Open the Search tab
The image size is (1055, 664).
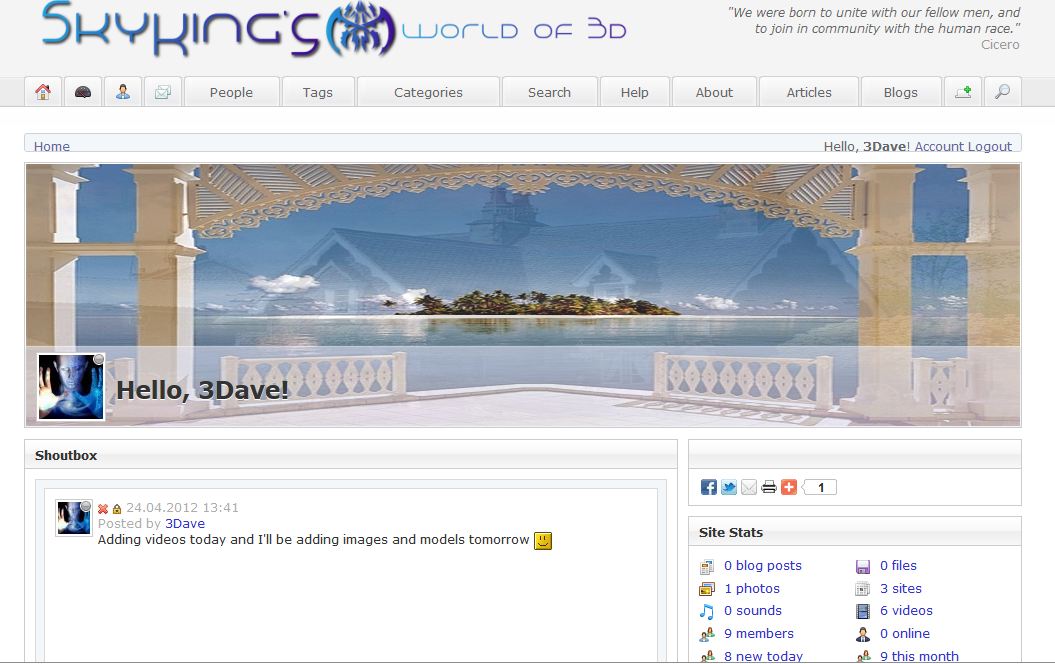click(550, 92)
